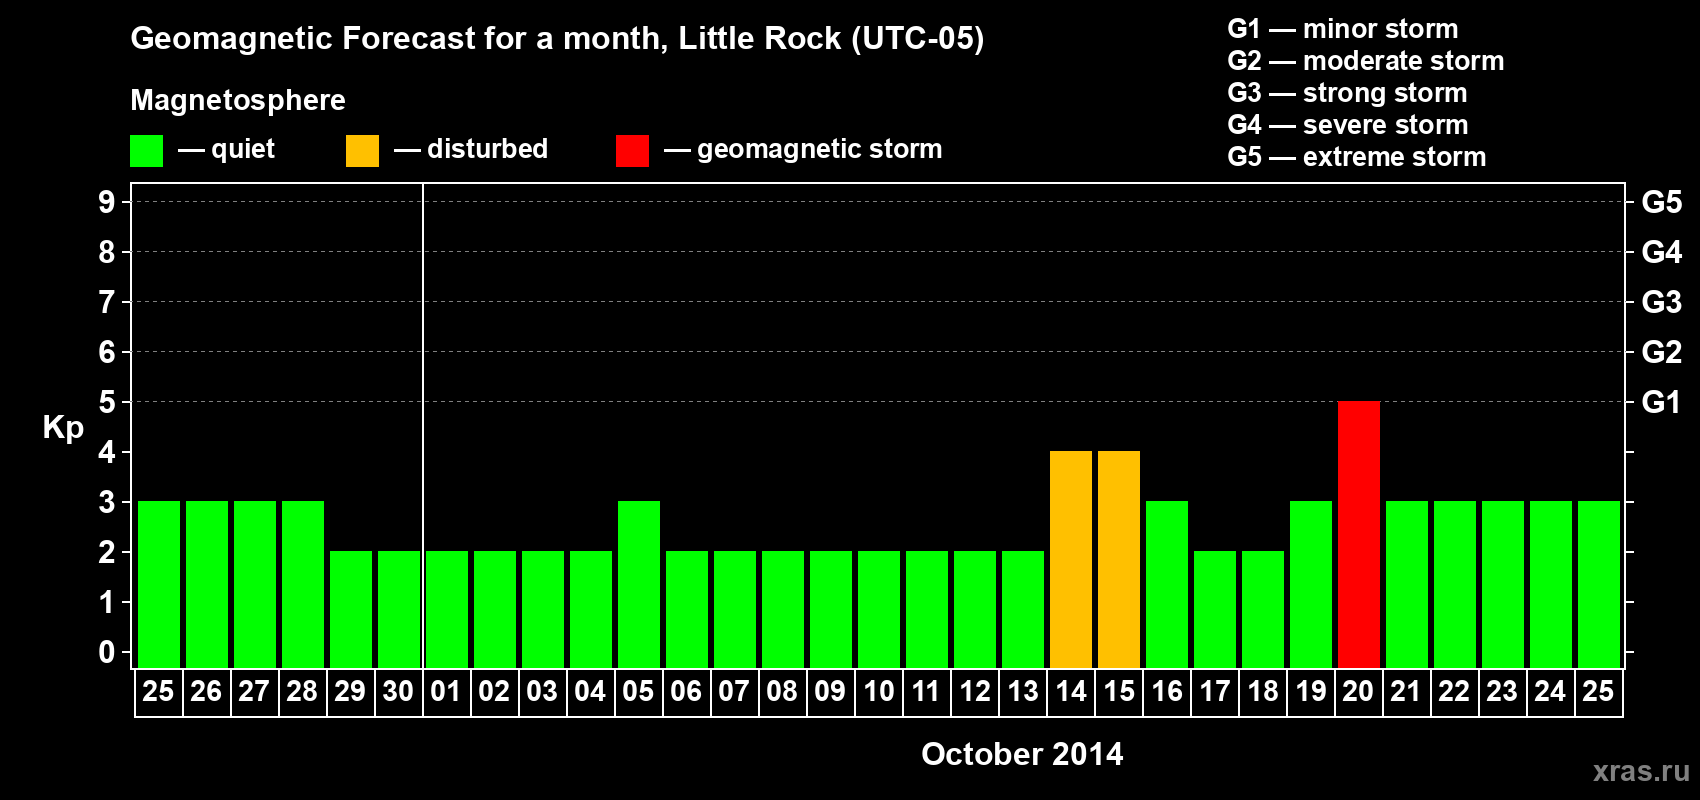Click the G5 label on right axis
The width and height of the screenshot is (1700, 800).
coord(1661,202)
